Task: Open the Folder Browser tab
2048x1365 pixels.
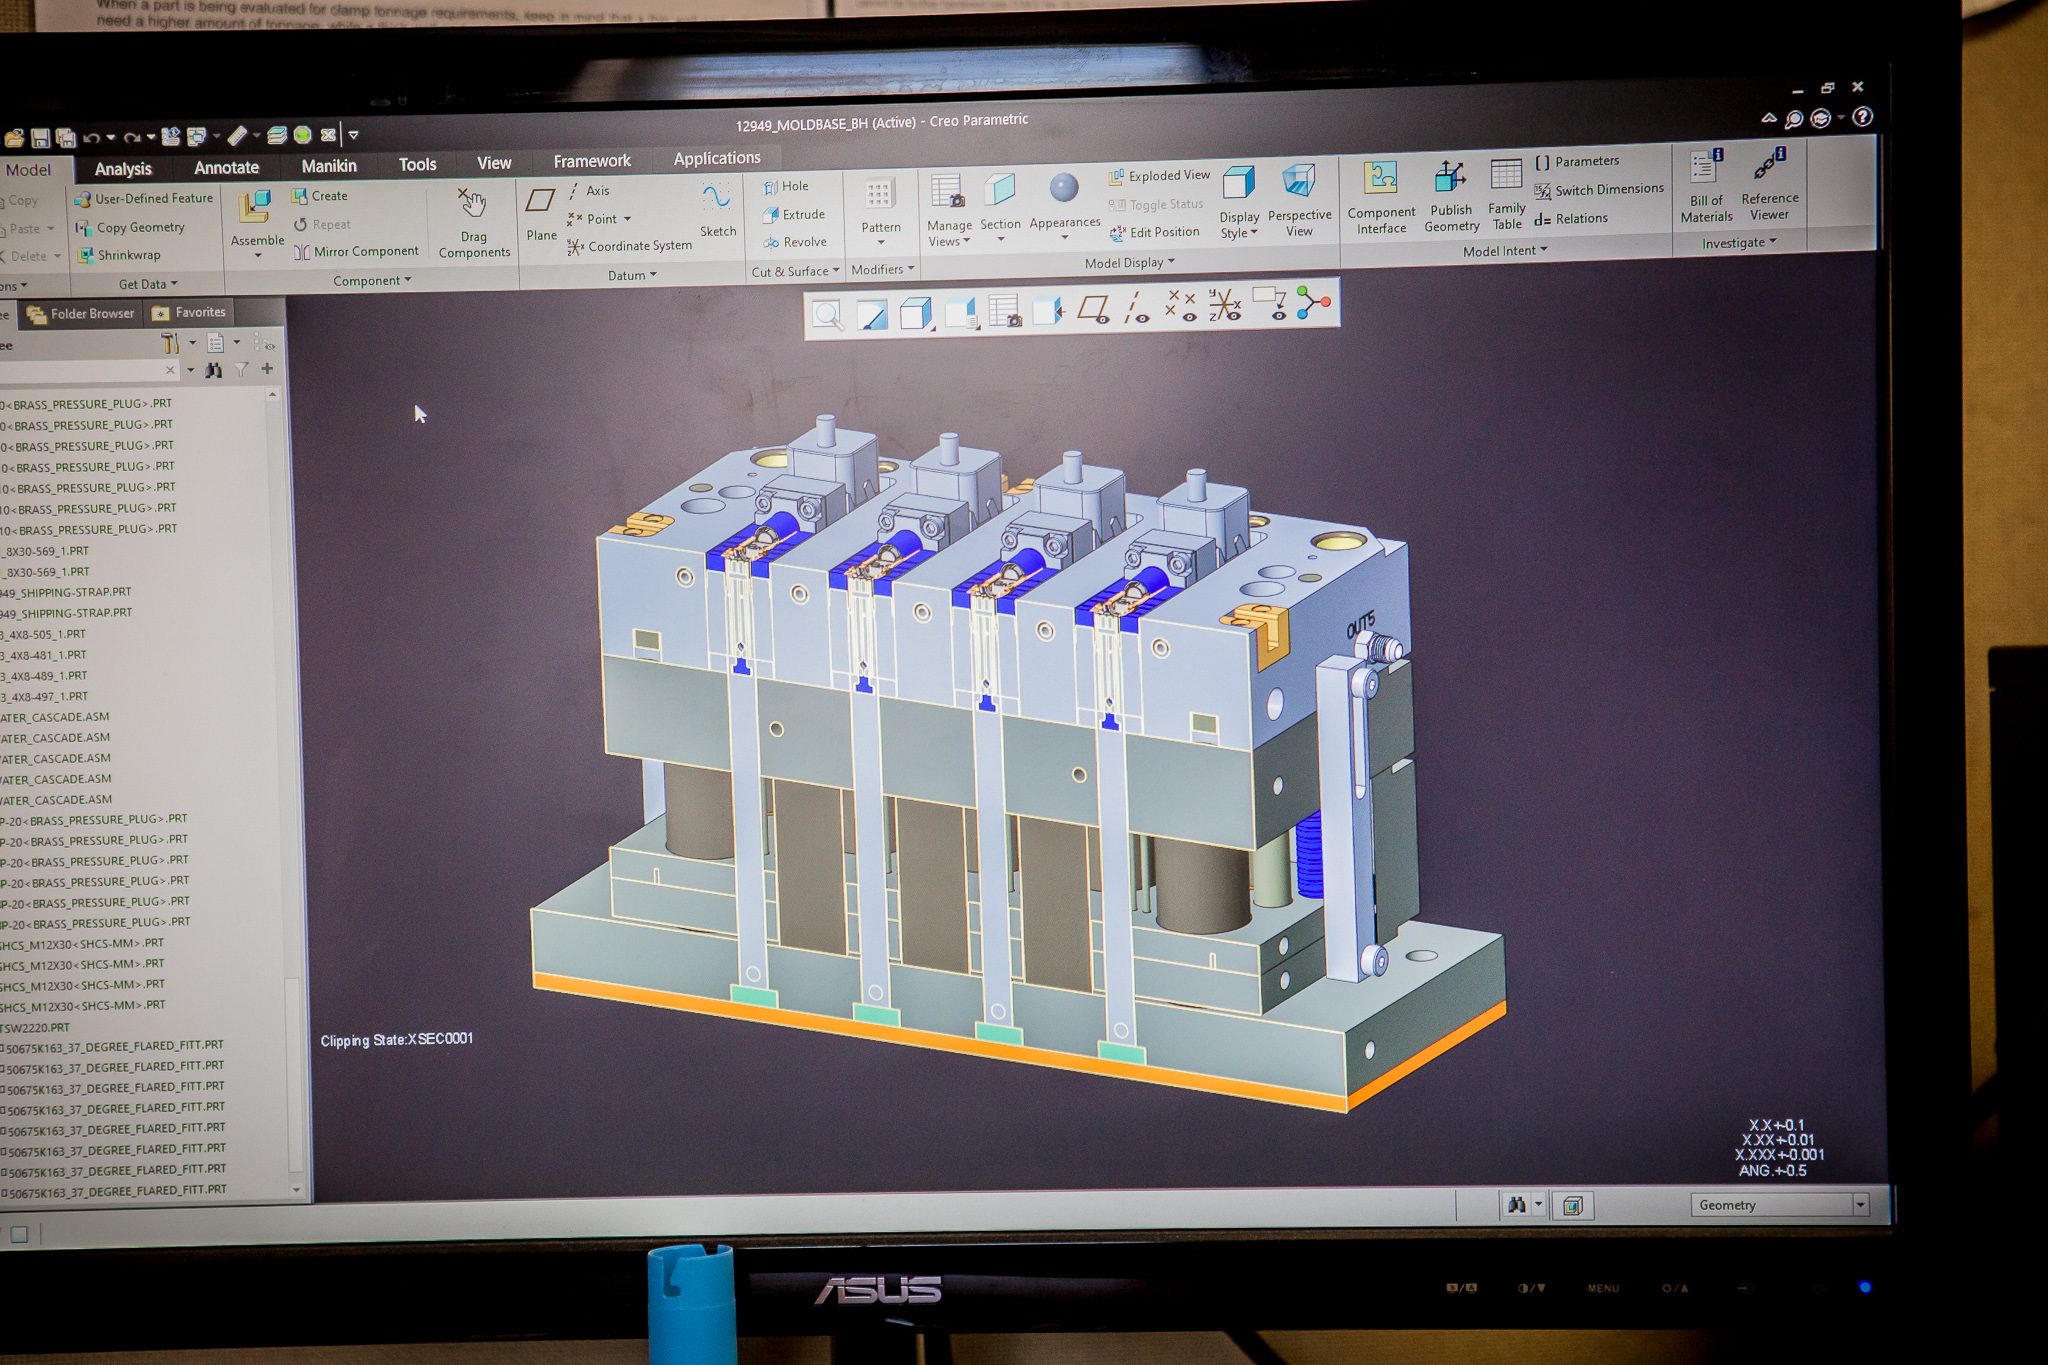Action: click(81, 313)
